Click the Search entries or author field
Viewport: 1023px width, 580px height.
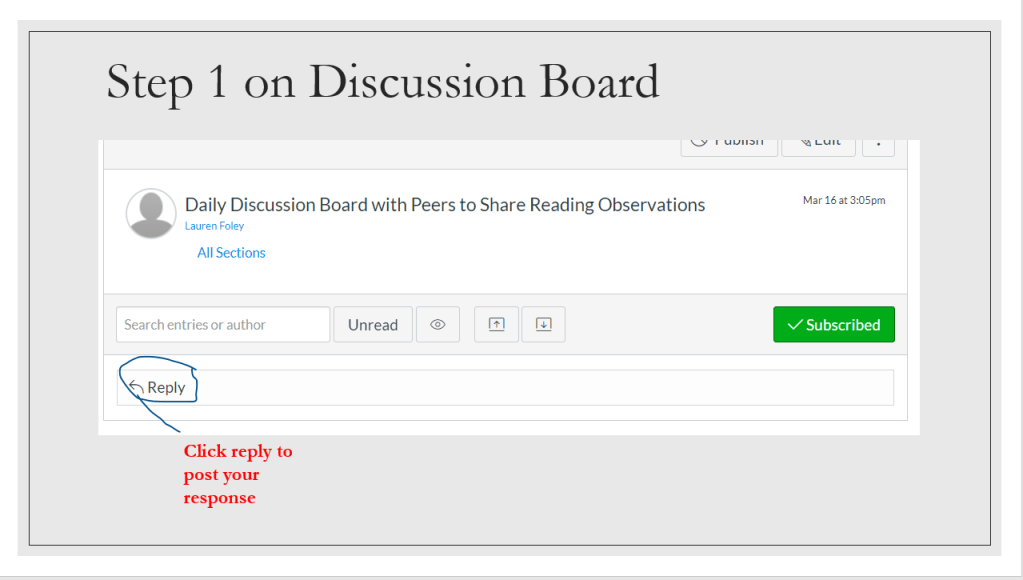coord(222,325)
